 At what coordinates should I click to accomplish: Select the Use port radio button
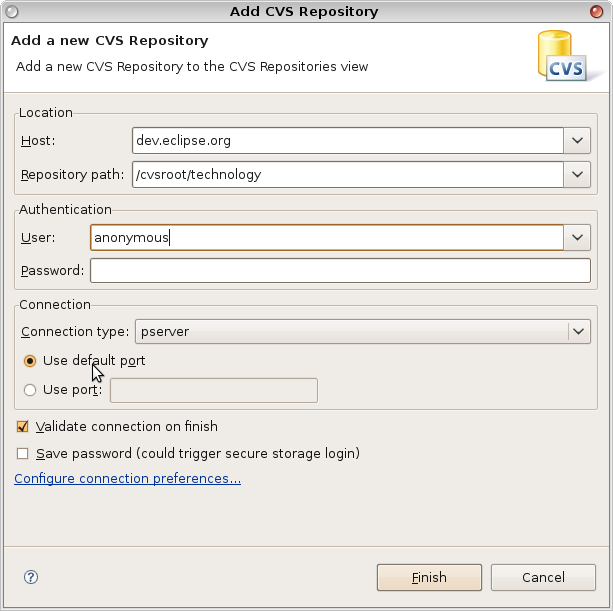click(x=30, y=390)
